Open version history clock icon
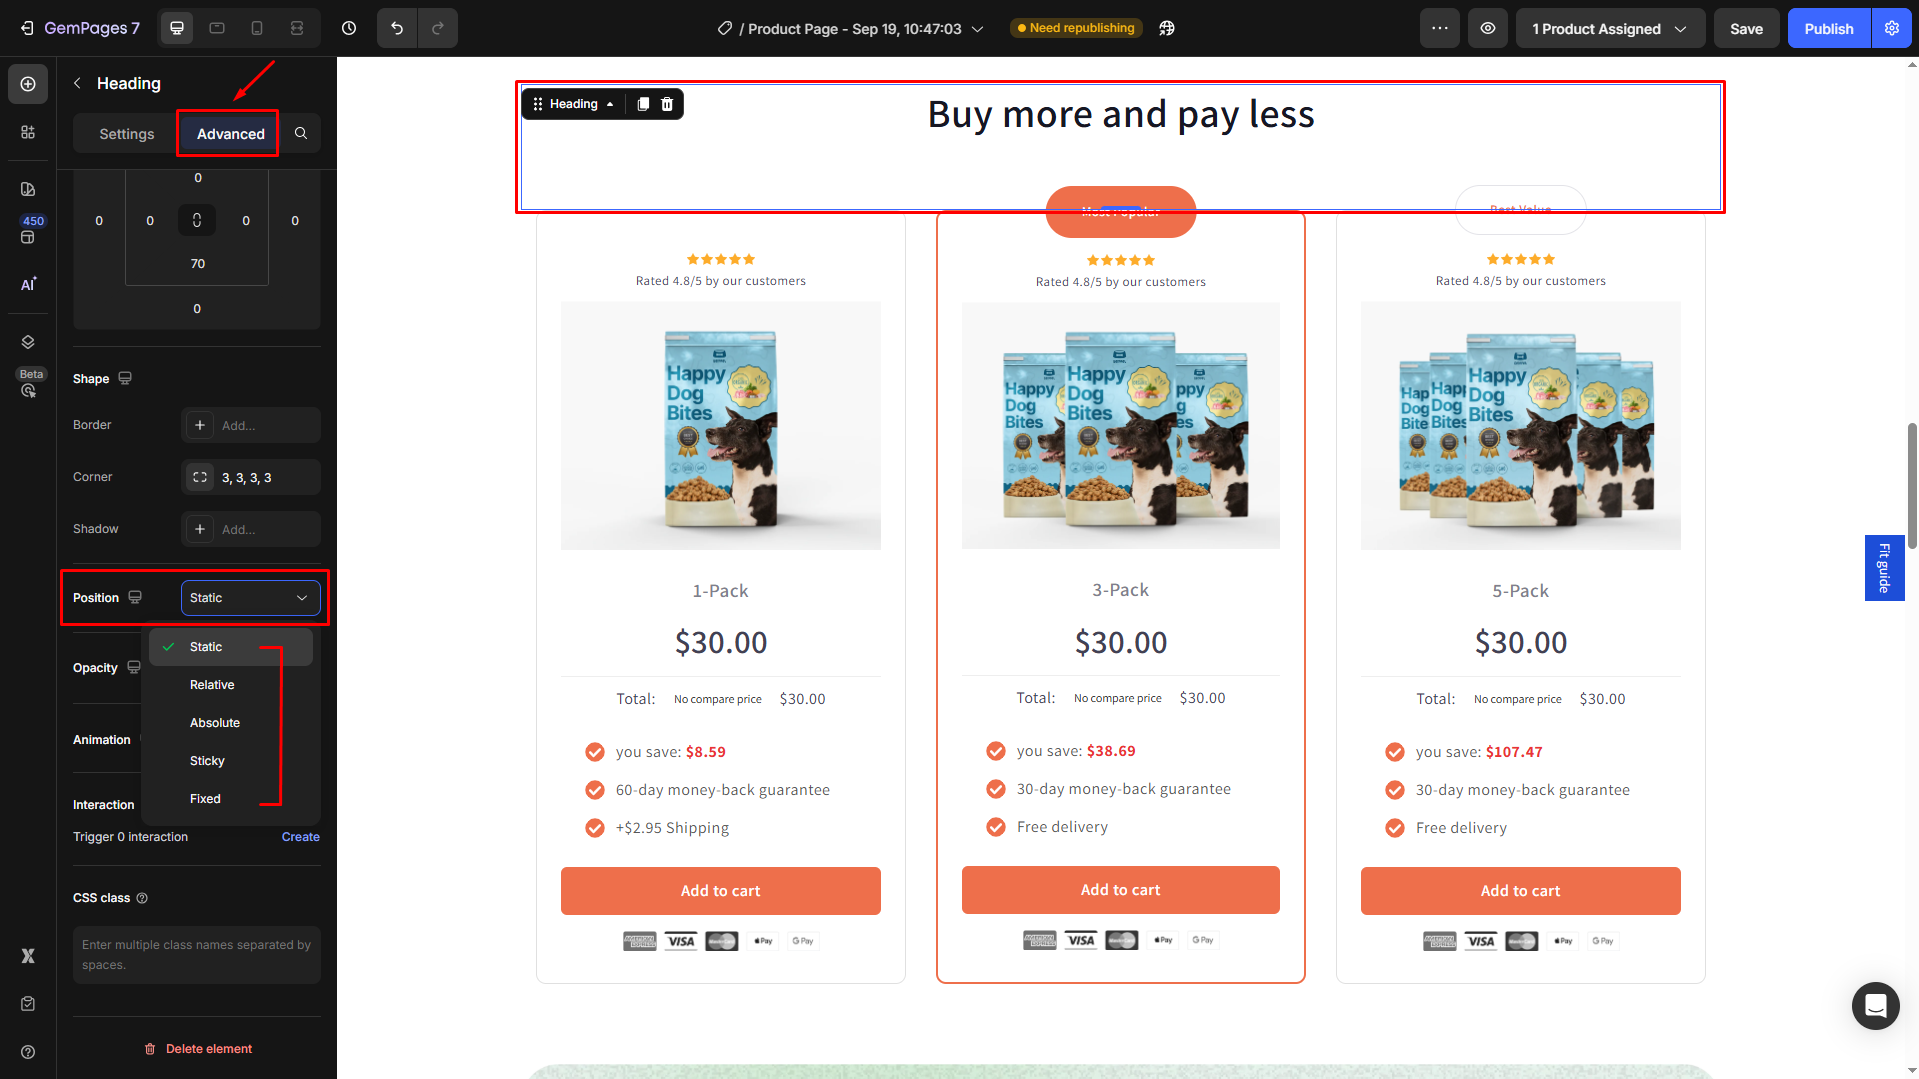 (x=349, y=28)
